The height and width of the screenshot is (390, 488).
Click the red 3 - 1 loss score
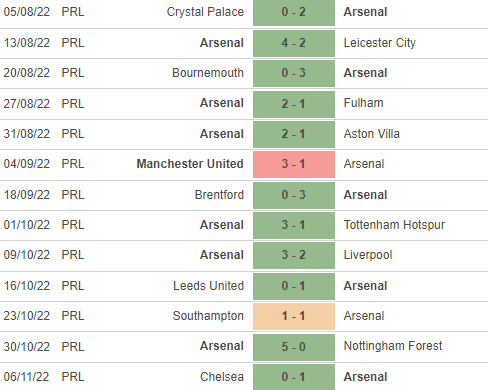point(294,164)
